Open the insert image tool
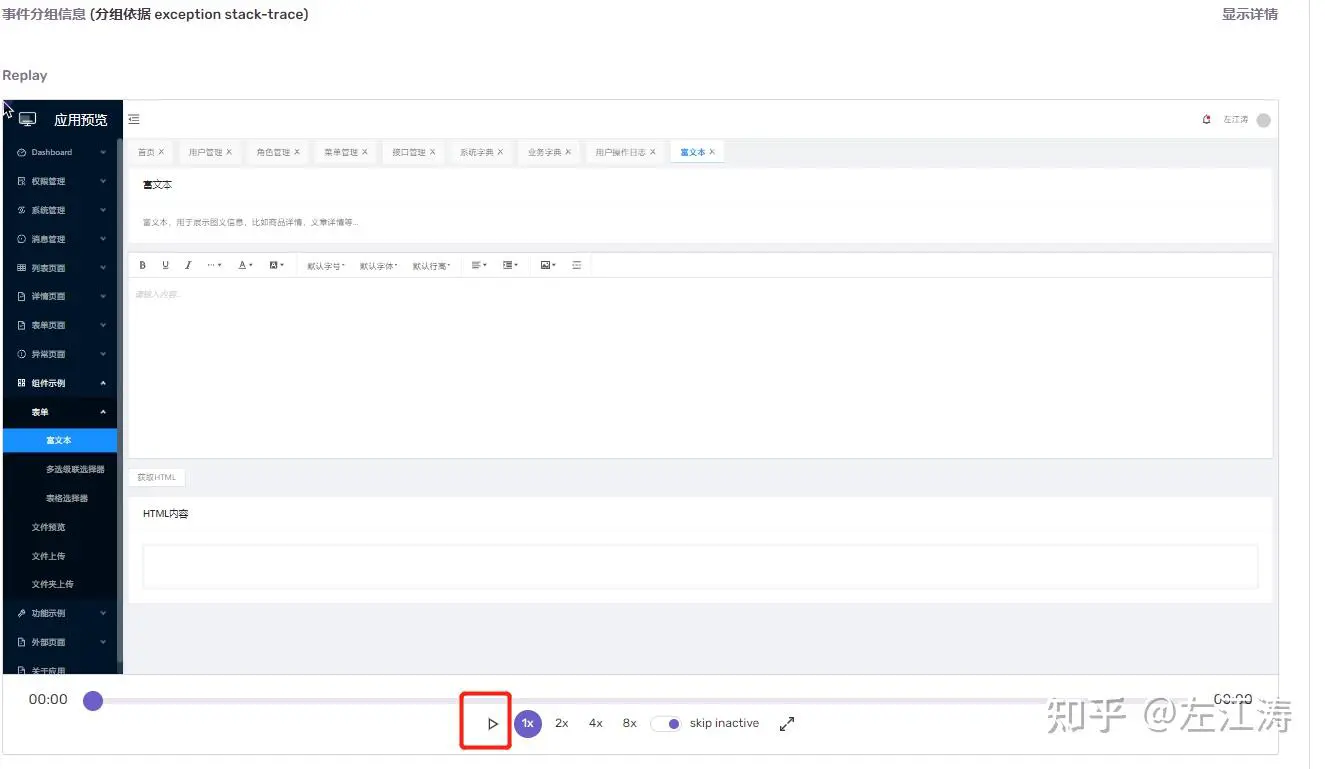 point(547,265)
